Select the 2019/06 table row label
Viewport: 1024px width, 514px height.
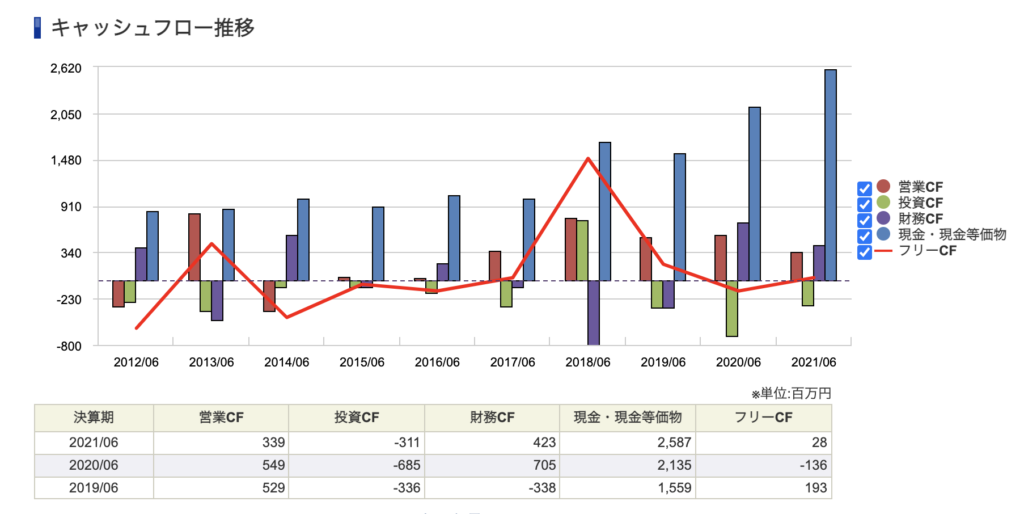94,488
